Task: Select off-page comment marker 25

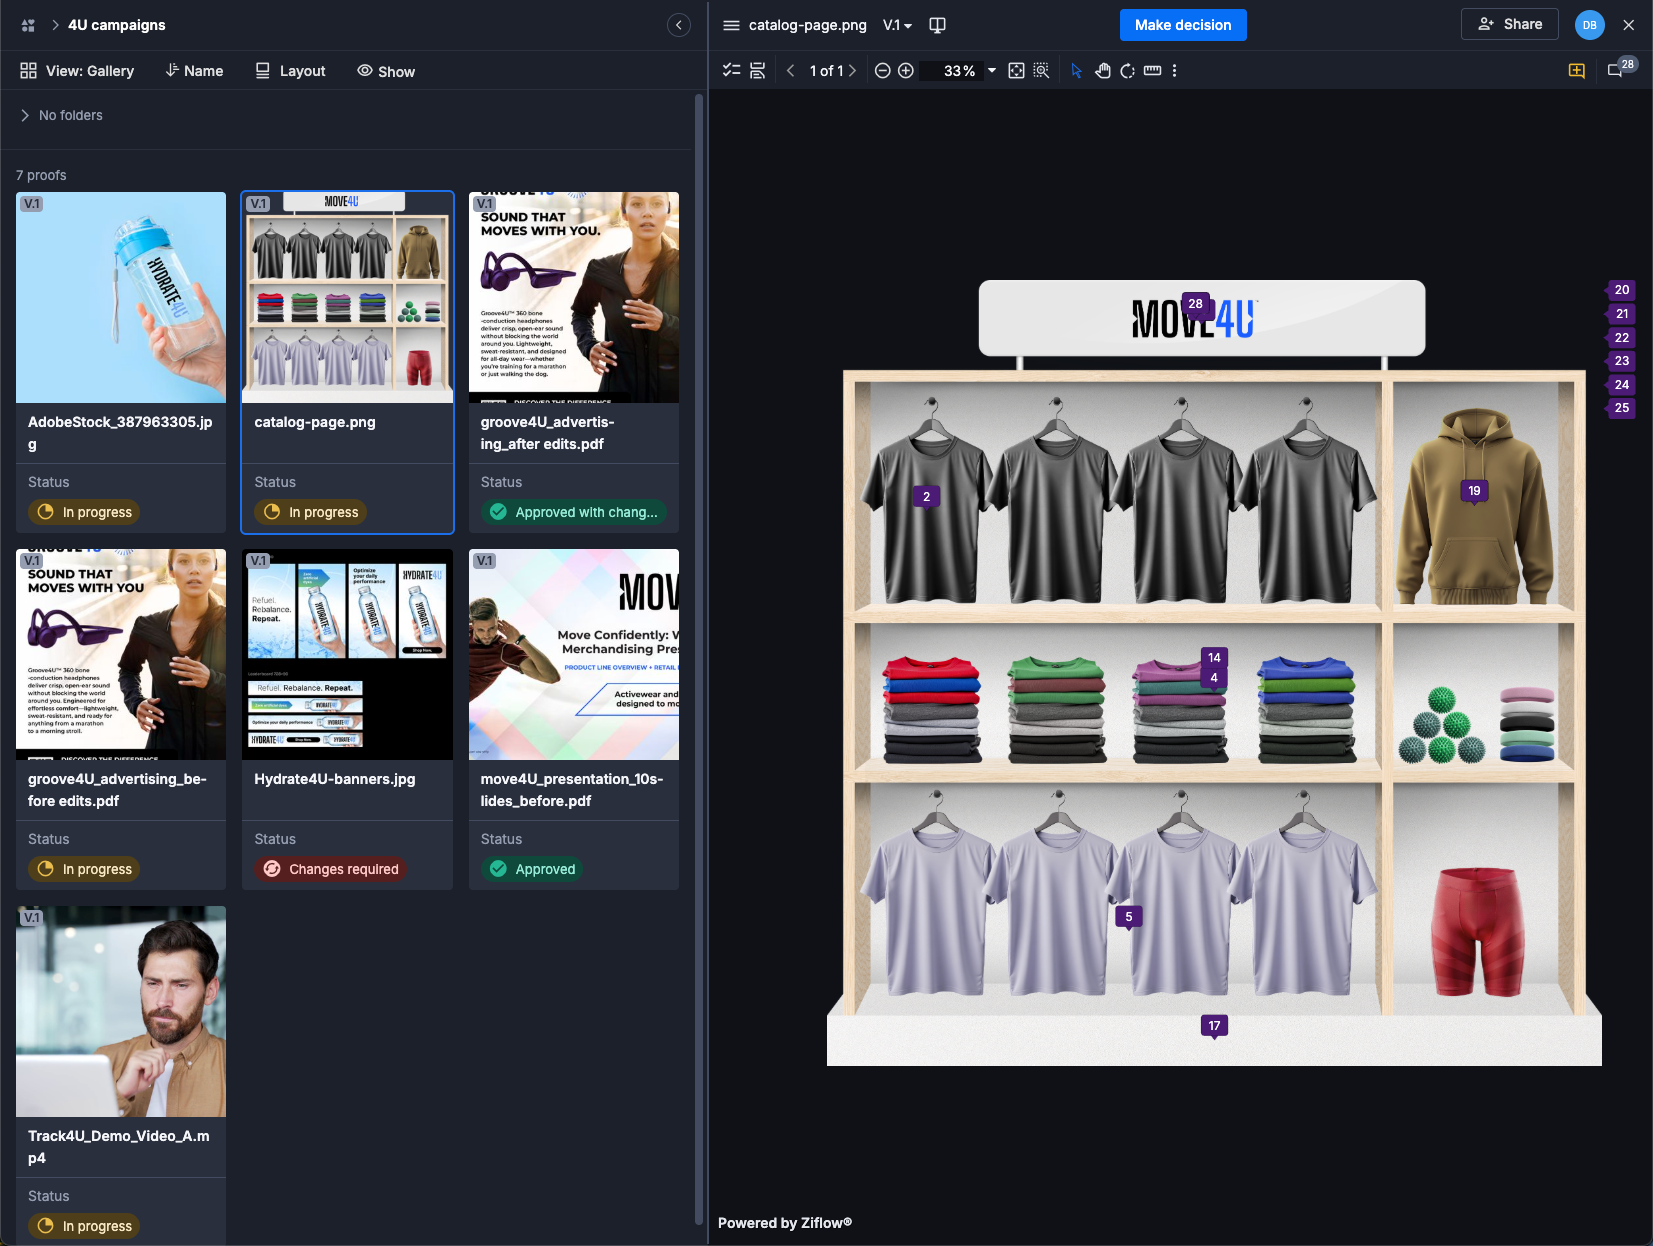Action: [x=1621, y=408]
